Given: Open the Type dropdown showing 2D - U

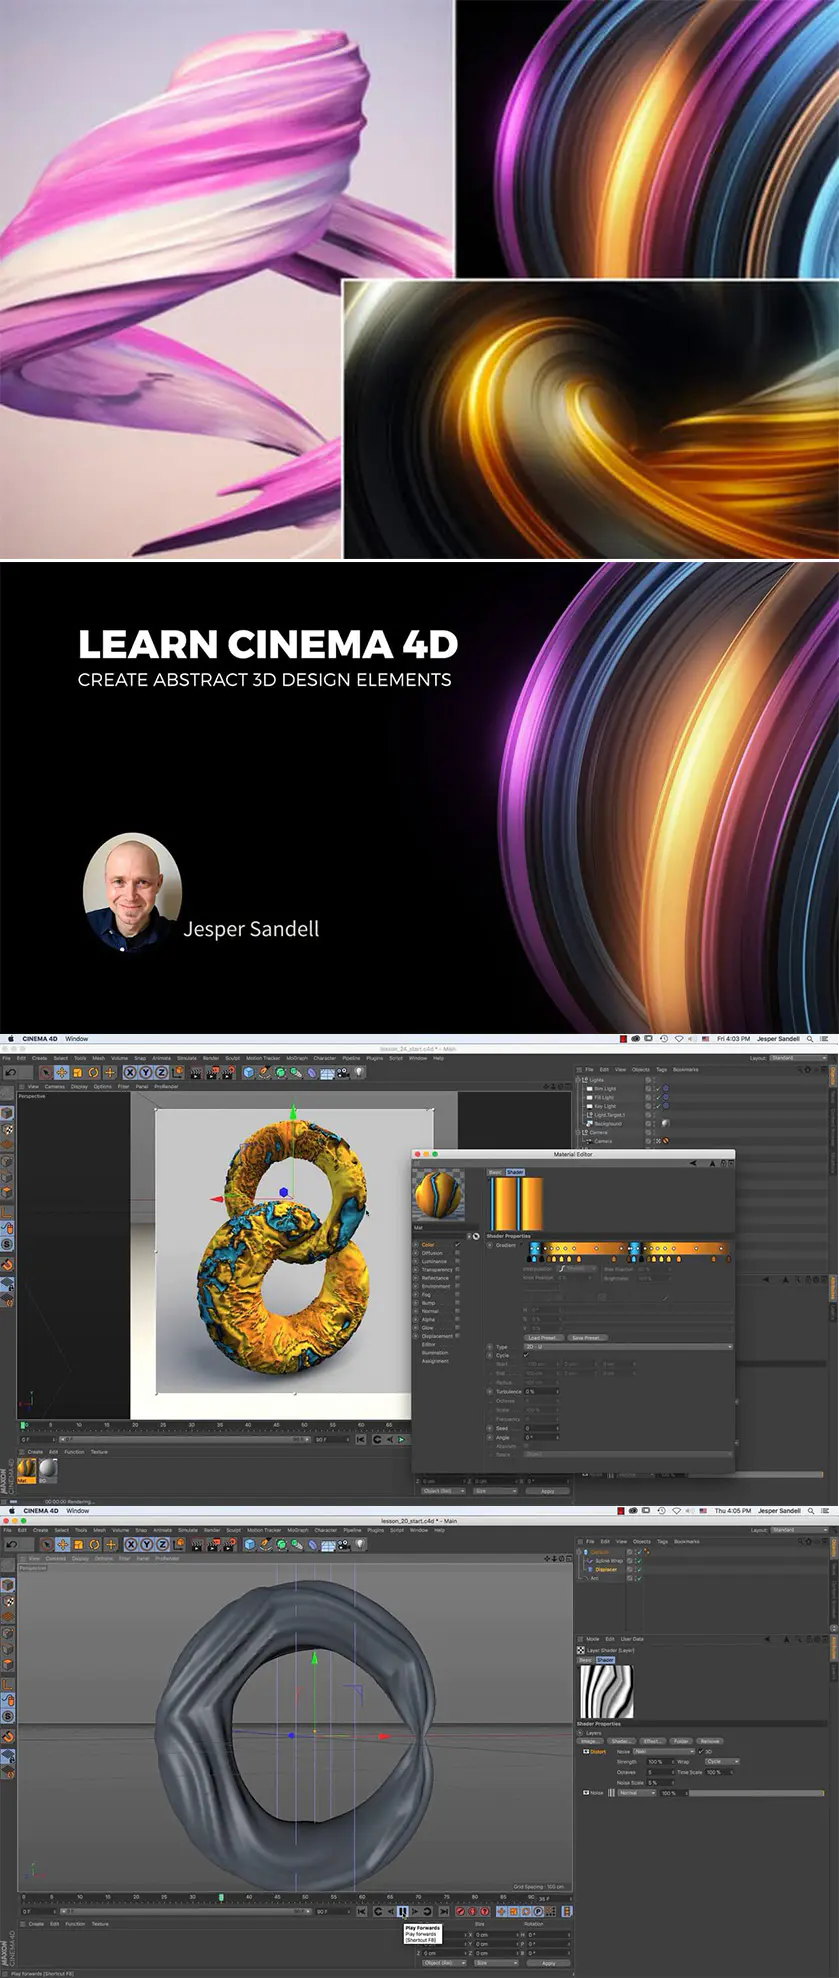Looking at the screenshot, I should coord(628,1347).
